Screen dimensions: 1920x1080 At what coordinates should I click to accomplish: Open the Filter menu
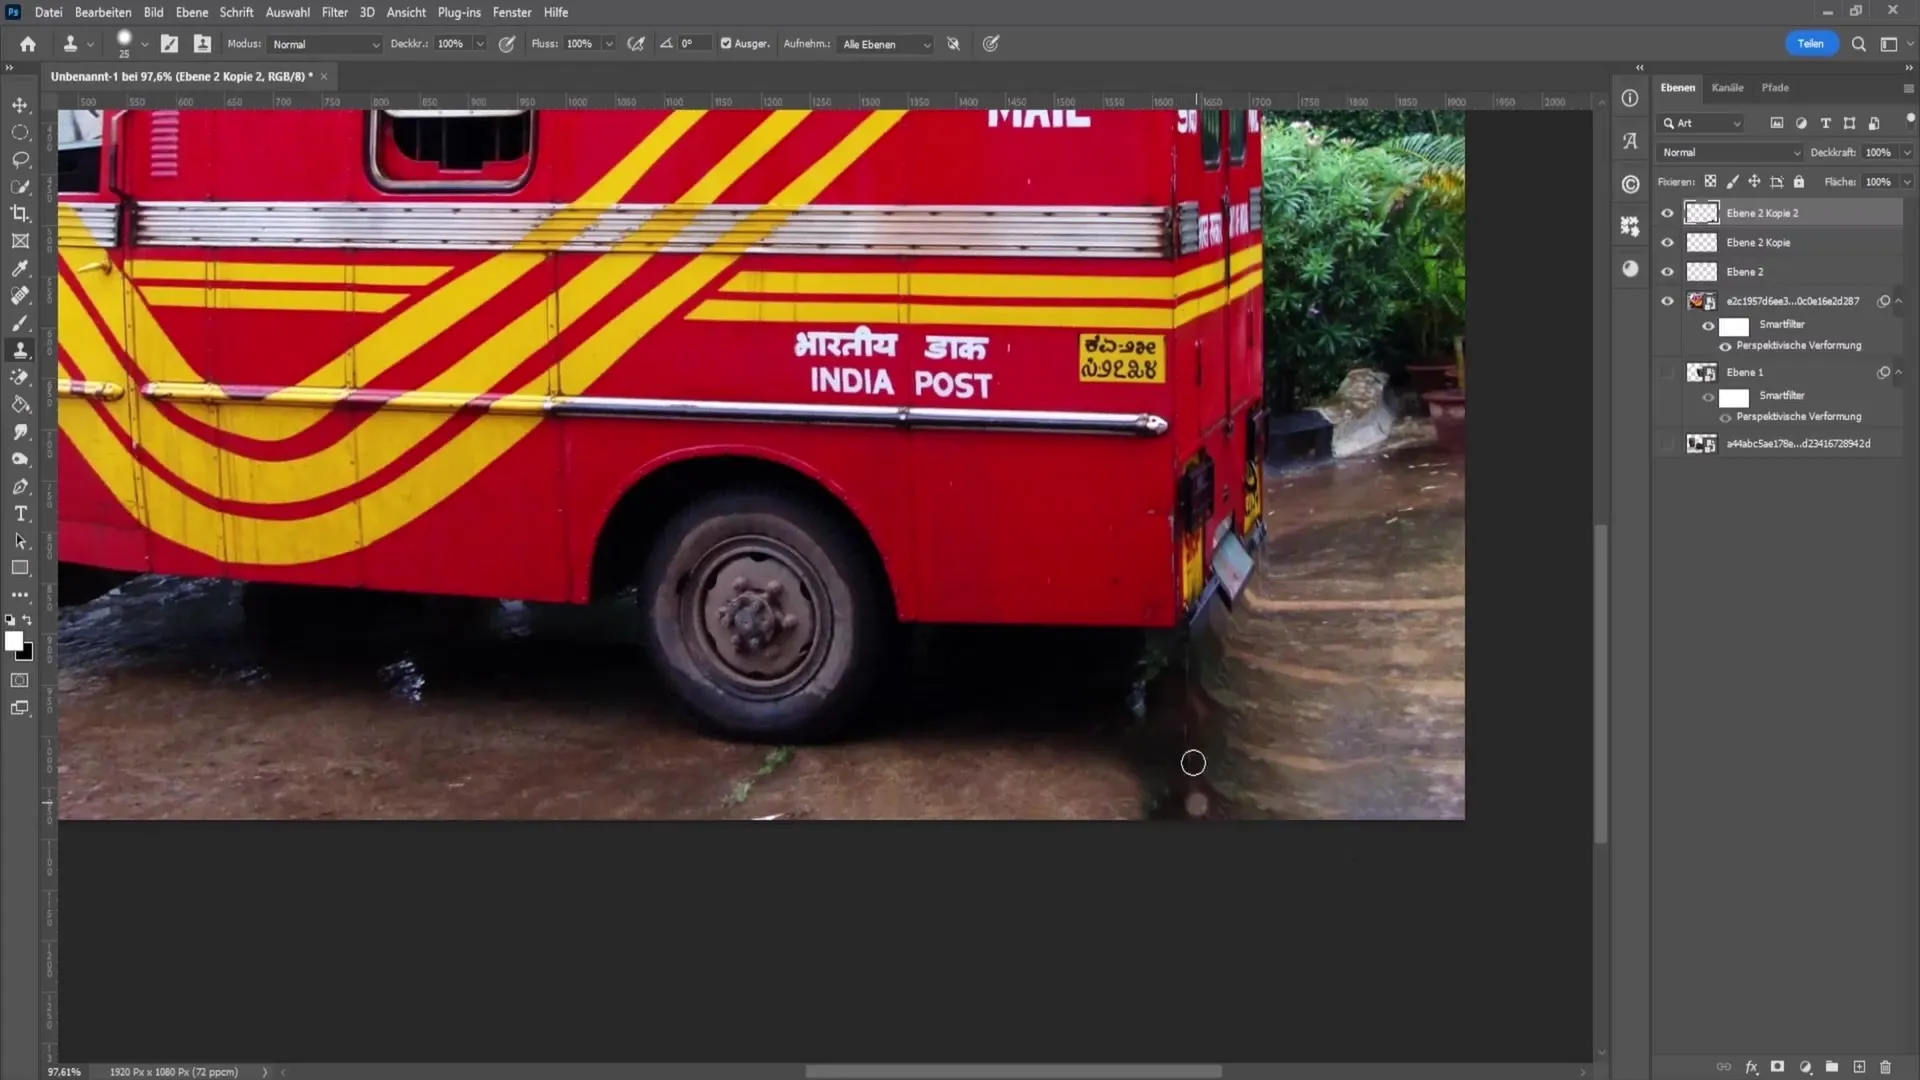coord(335,12)
